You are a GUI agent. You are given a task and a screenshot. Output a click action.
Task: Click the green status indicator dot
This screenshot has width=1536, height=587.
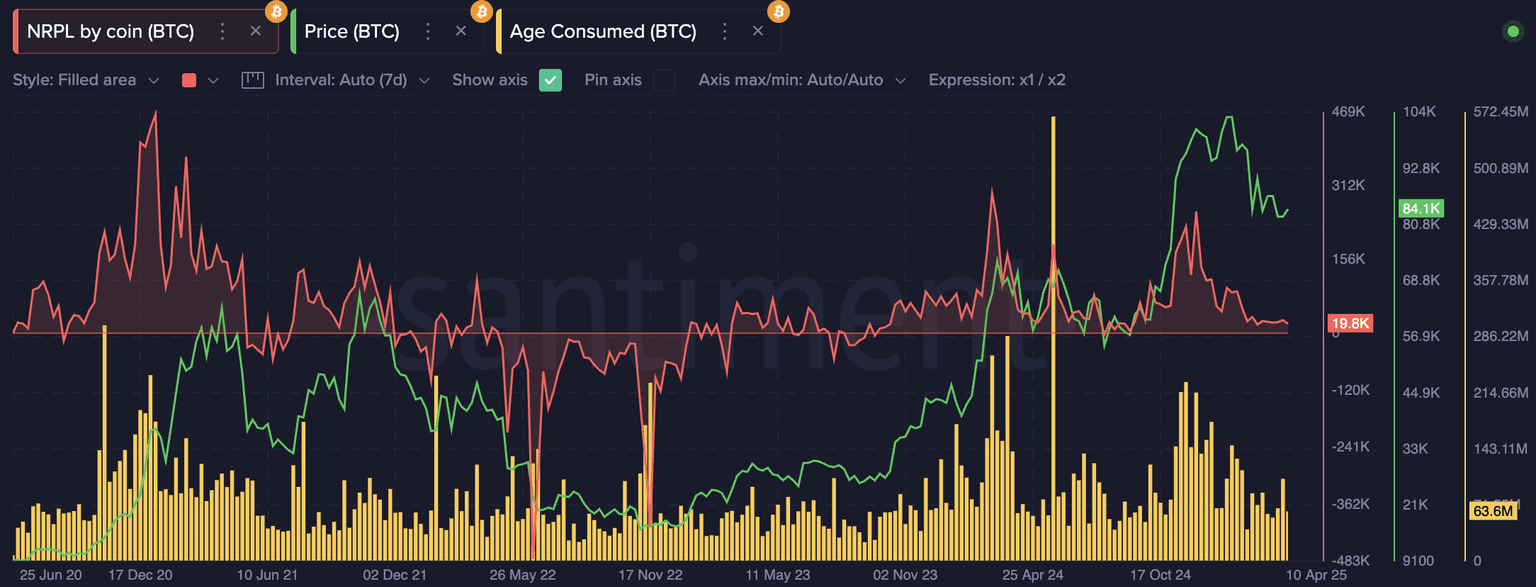click(x=1512, y=31)
